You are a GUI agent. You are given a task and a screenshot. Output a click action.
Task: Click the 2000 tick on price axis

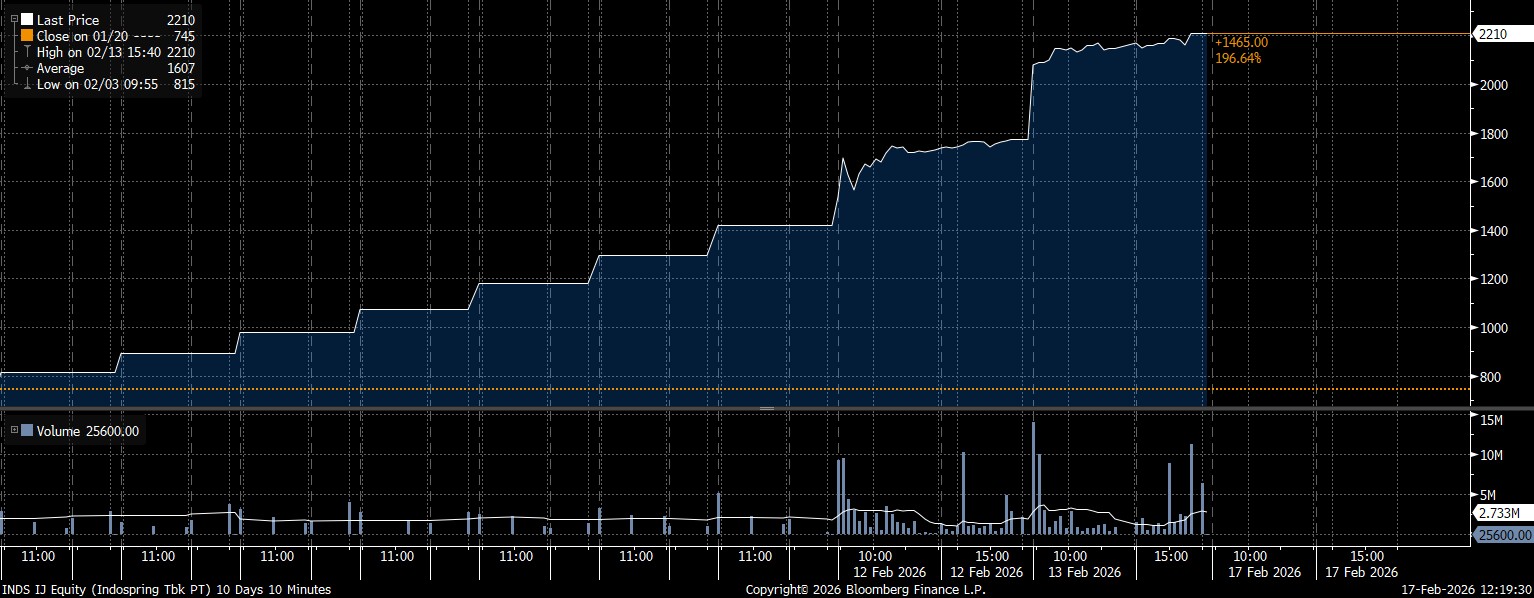click(x=1493, y=85)
